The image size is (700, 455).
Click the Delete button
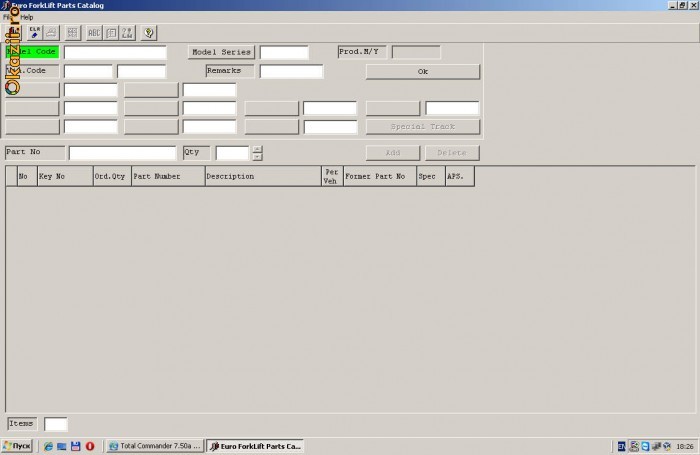[452, 153]
